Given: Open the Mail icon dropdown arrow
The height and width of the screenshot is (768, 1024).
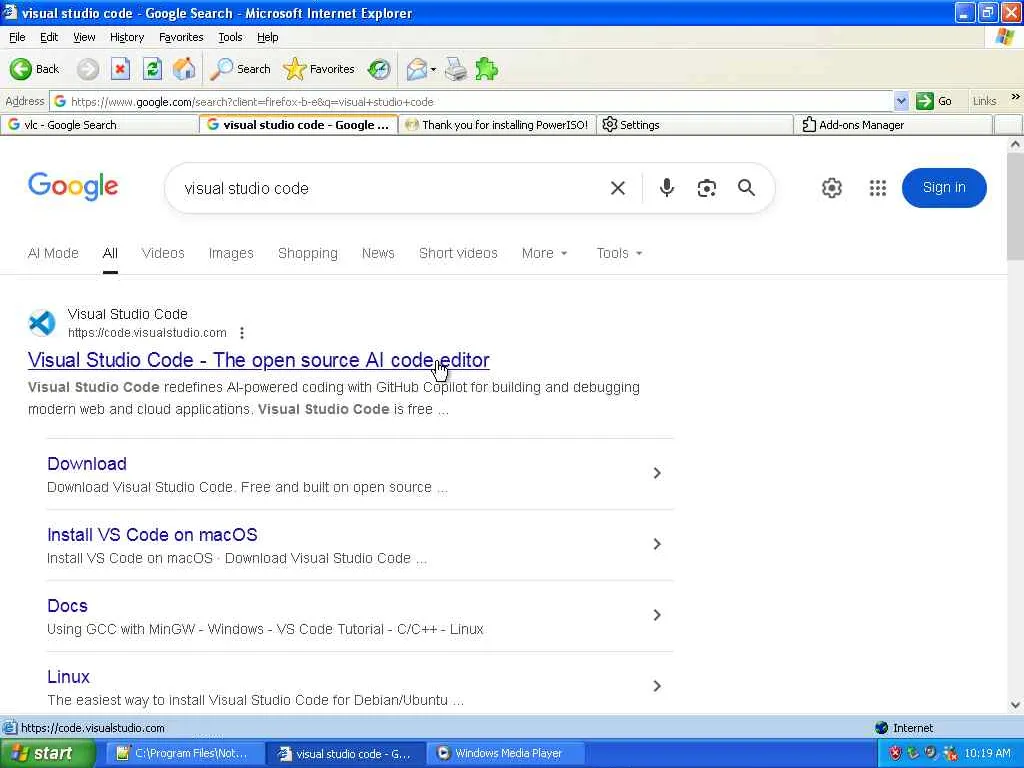Looking at the screenshot, I should 433,69.
